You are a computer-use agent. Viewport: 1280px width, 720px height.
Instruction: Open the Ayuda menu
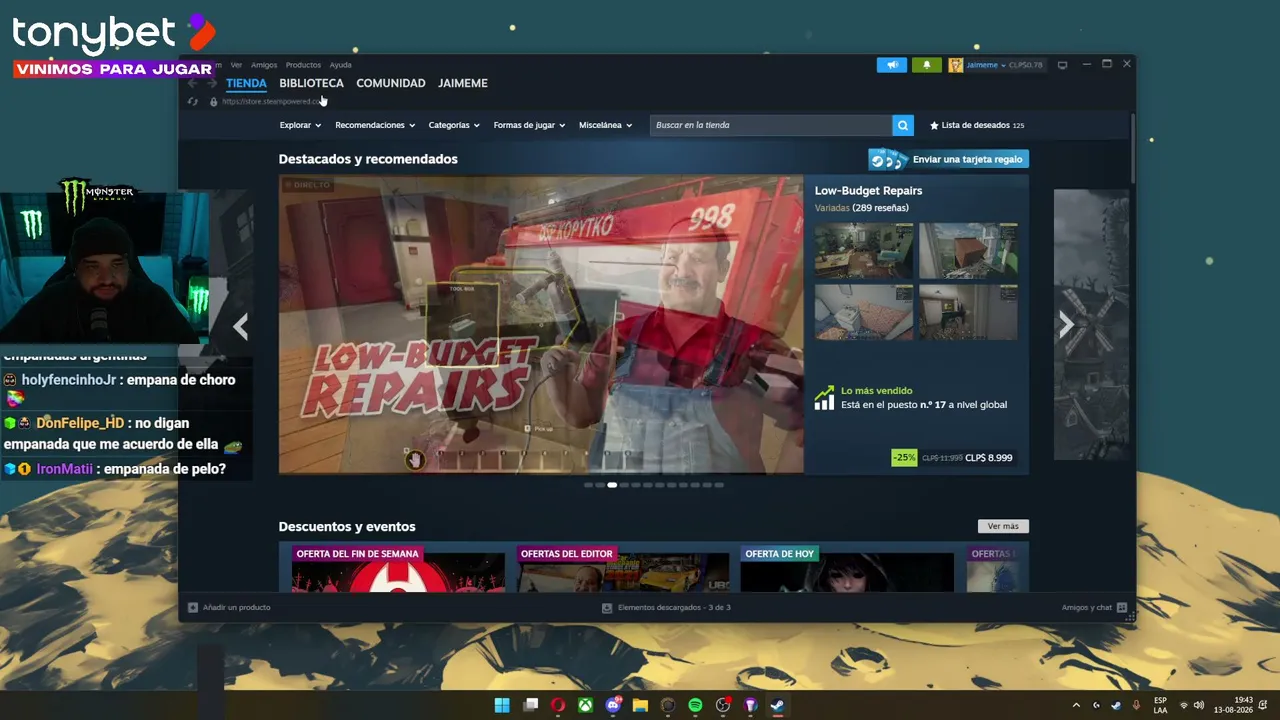[x=340, y=65]
